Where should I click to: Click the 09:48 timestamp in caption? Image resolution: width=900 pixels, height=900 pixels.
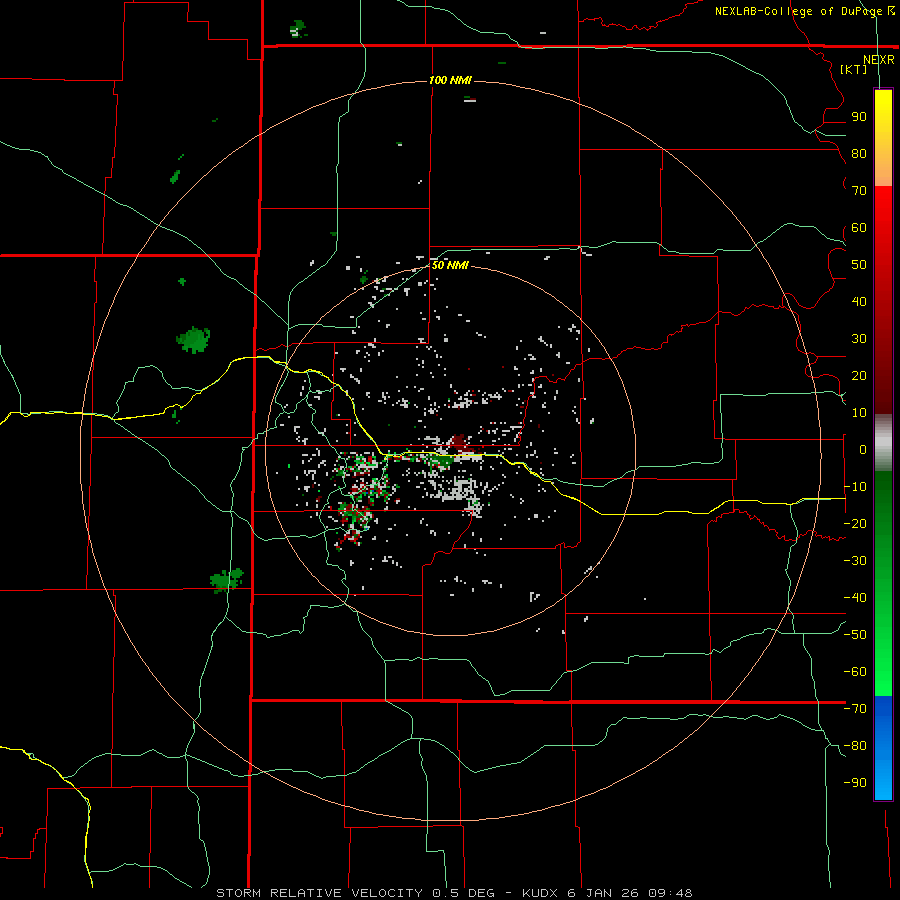coord(670,893)
